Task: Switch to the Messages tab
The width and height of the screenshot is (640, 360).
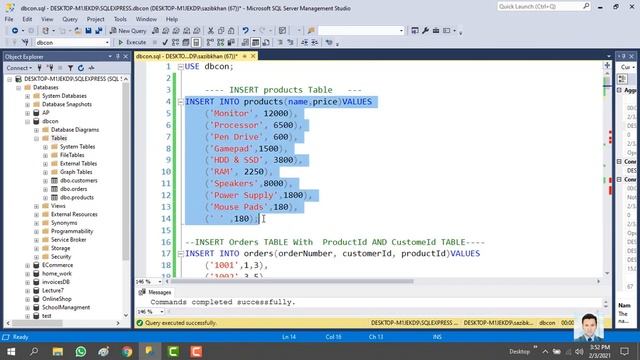Action: click(x=156, y=292)
